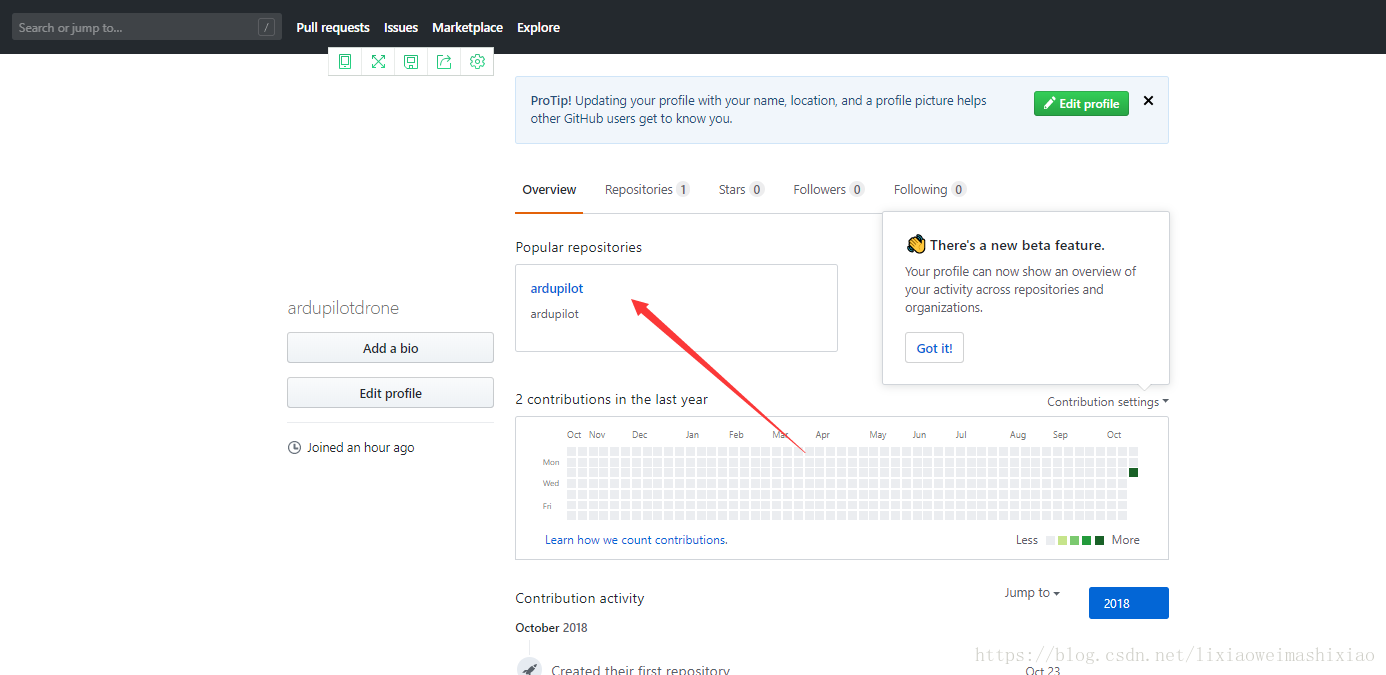Click the Joined an hour ago text
This screenshot has width=1386, height=675.
pos(360,448)
